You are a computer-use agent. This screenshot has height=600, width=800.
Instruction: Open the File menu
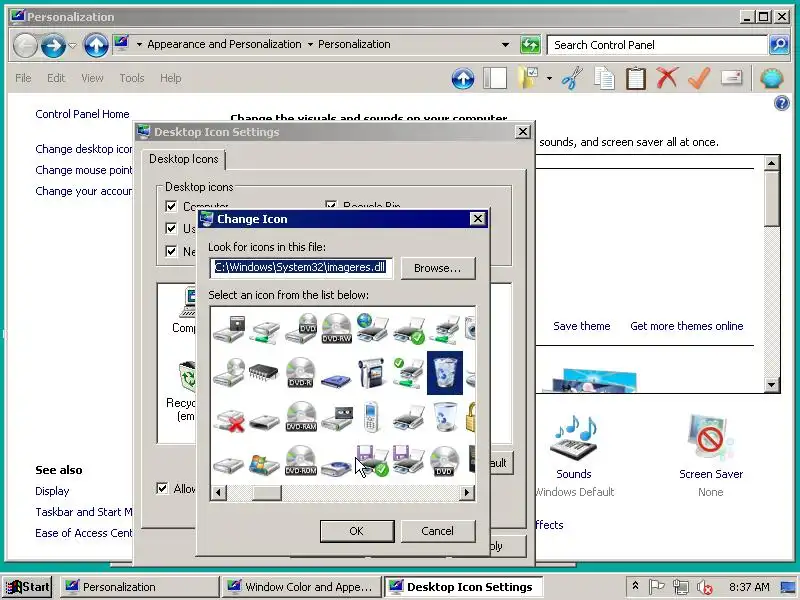(x=23, y=78)
